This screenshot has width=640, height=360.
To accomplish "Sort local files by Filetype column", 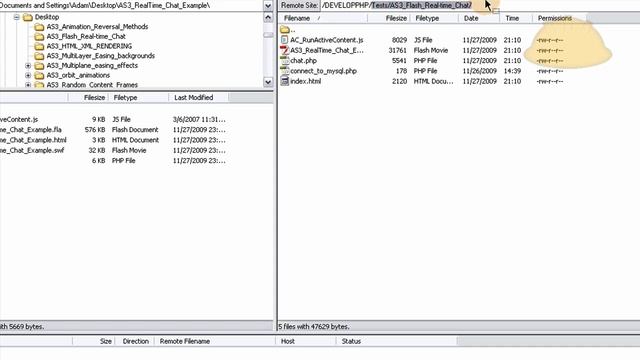I will click(138, 98).
